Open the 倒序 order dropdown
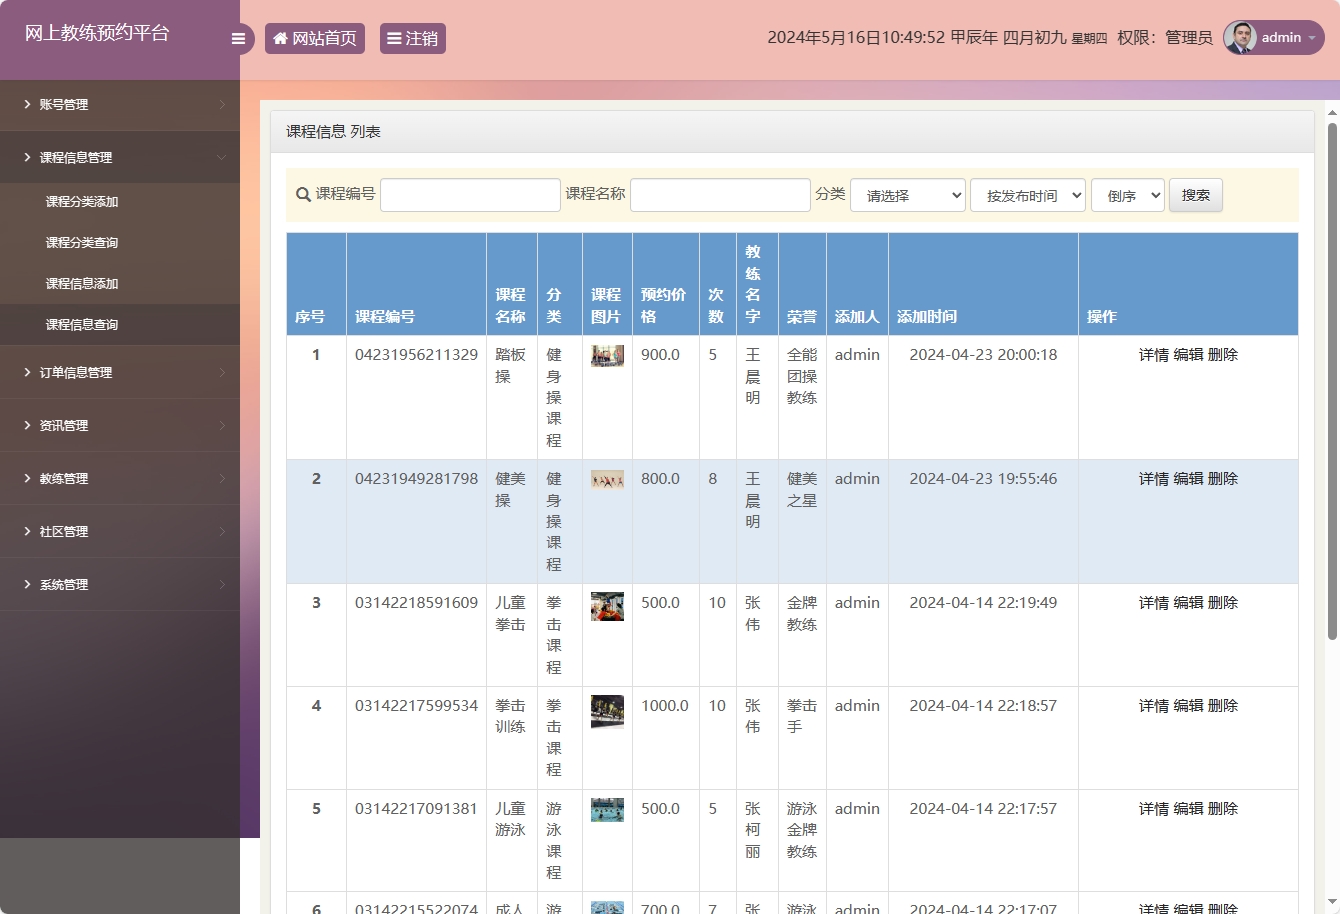Screen dimensions: 1340x914 point(1127,195)
